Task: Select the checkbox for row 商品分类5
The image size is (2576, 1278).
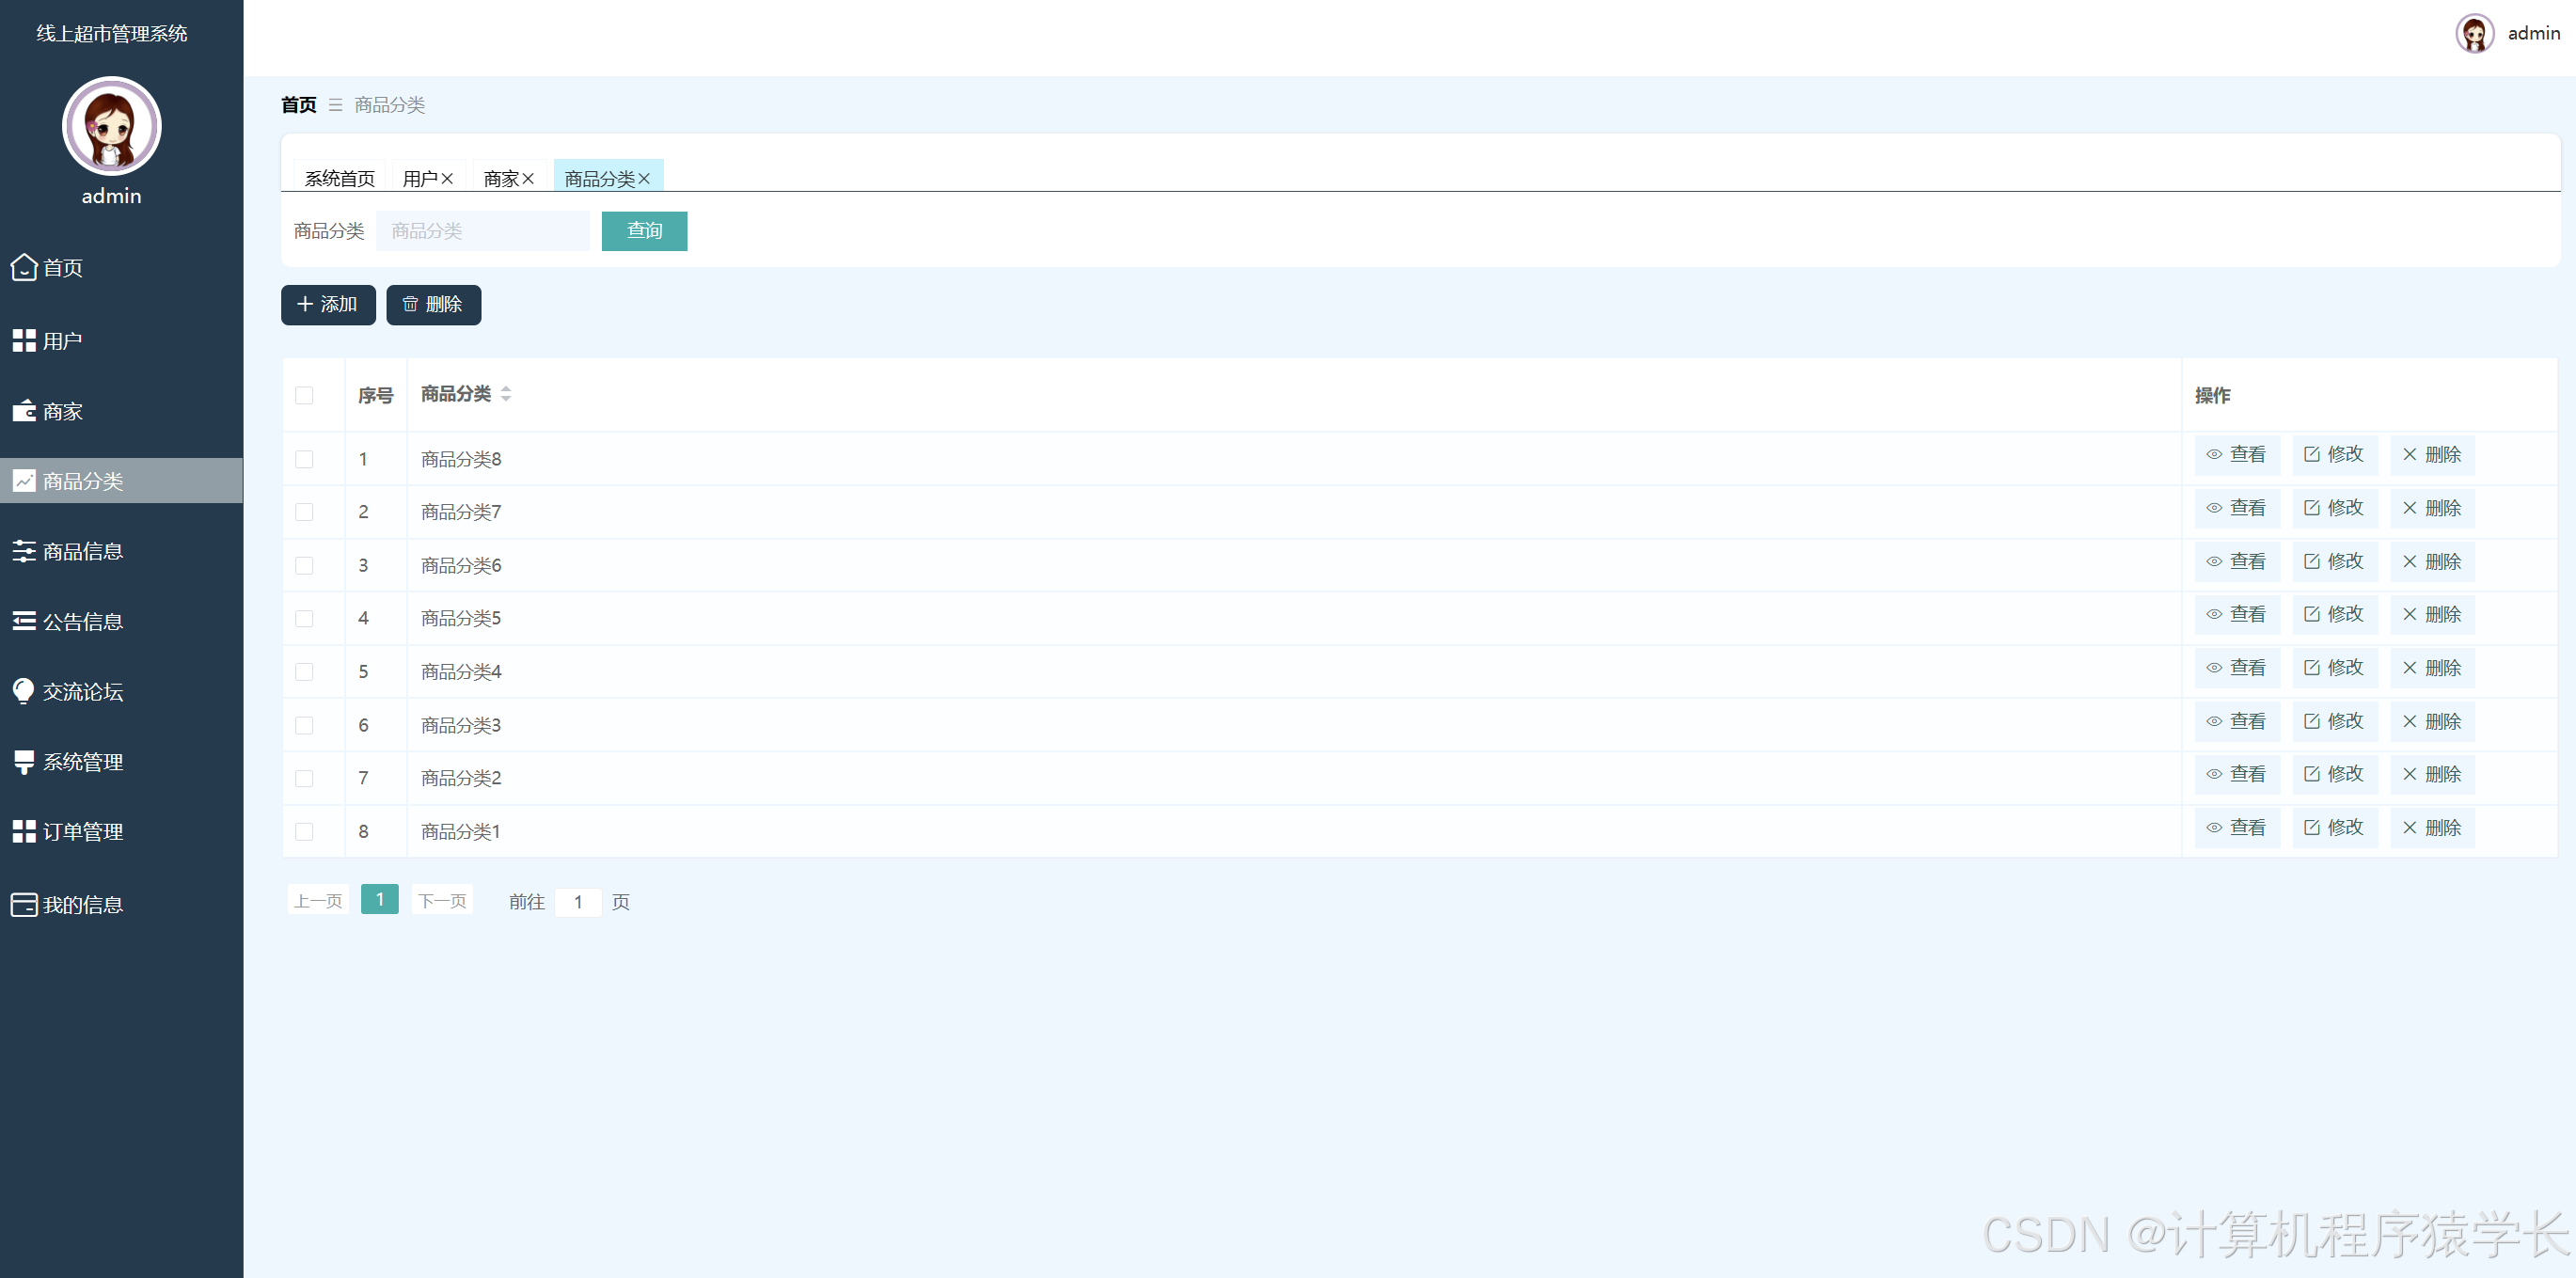Action: tap(304, 618)
